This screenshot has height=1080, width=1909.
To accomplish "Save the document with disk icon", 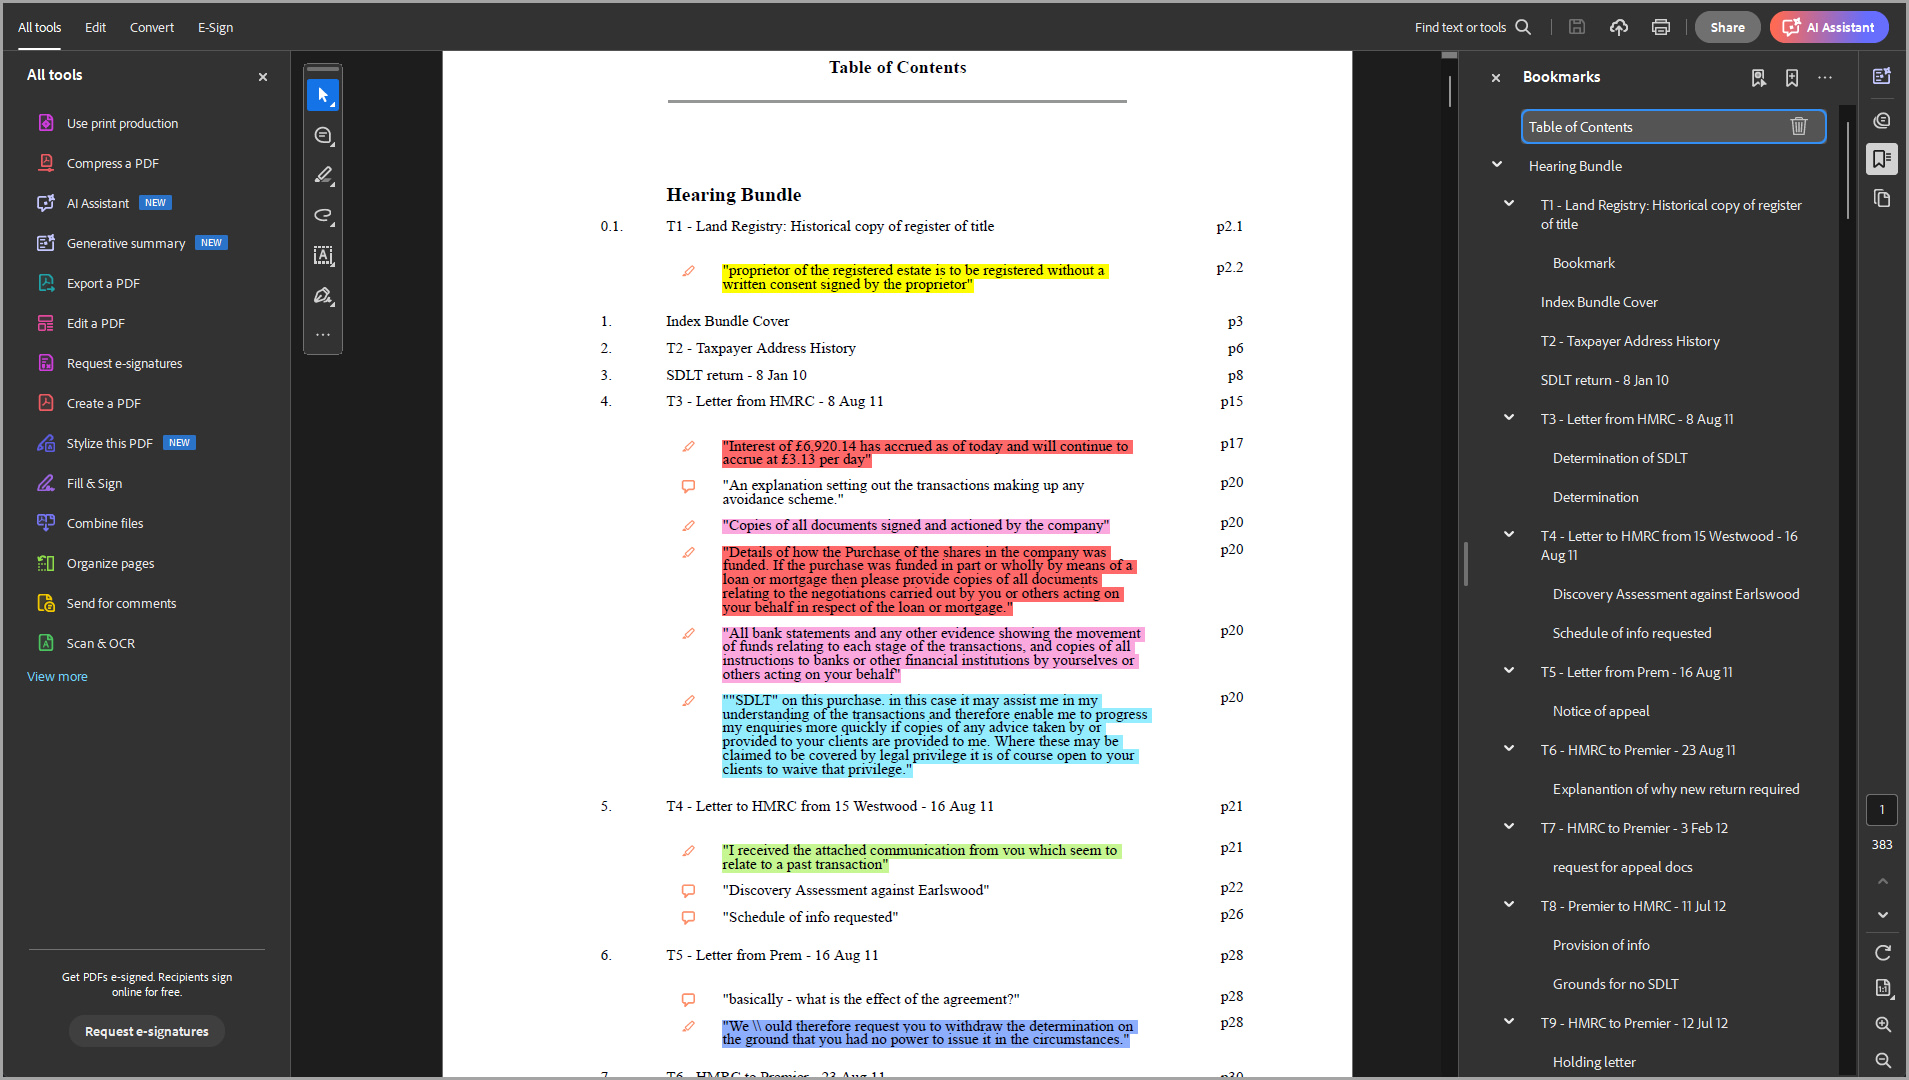I will (x=1577, y=27).
